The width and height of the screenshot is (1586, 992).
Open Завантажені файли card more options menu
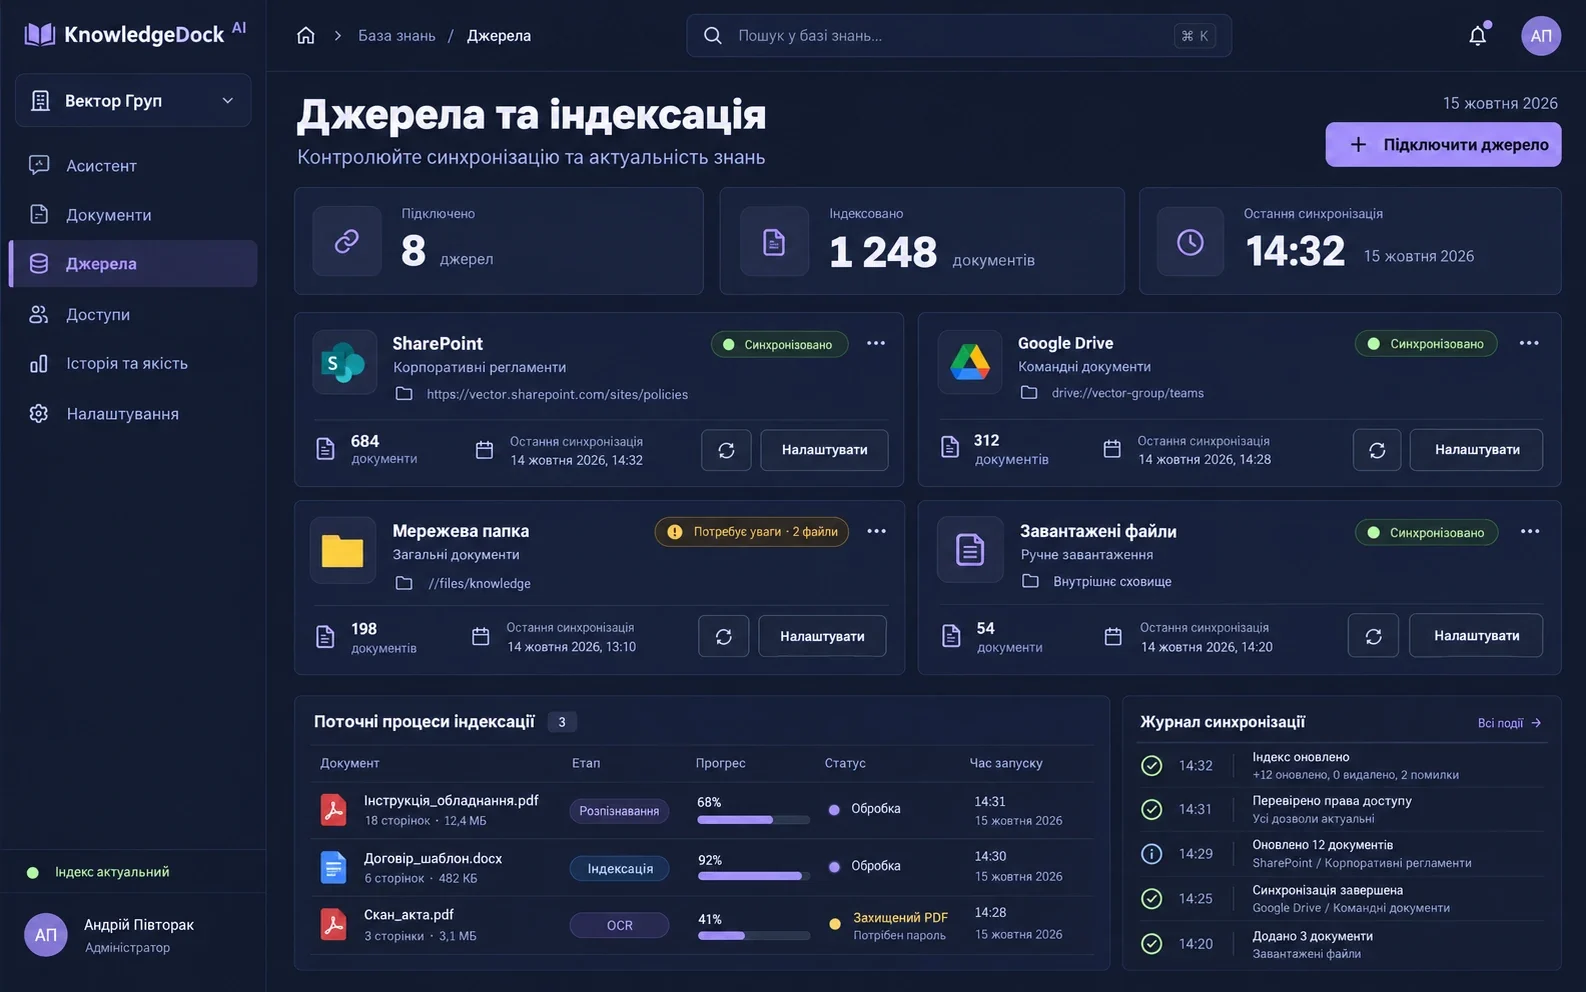[x=1530, y=531]
